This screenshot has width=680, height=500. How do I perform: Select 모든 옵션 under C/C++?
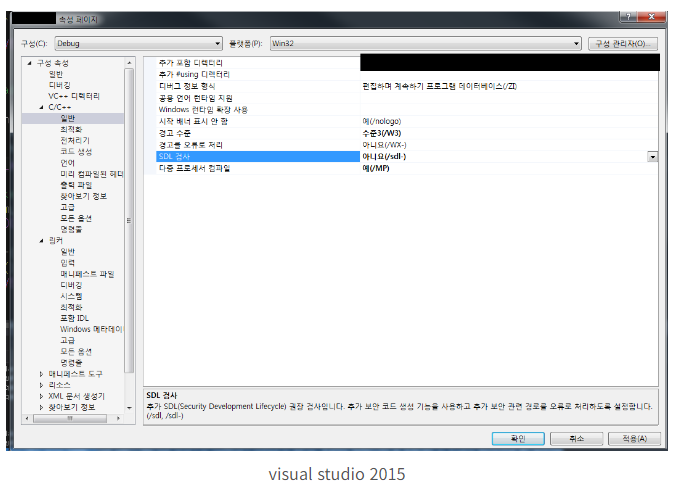click(x=76, y=218)
